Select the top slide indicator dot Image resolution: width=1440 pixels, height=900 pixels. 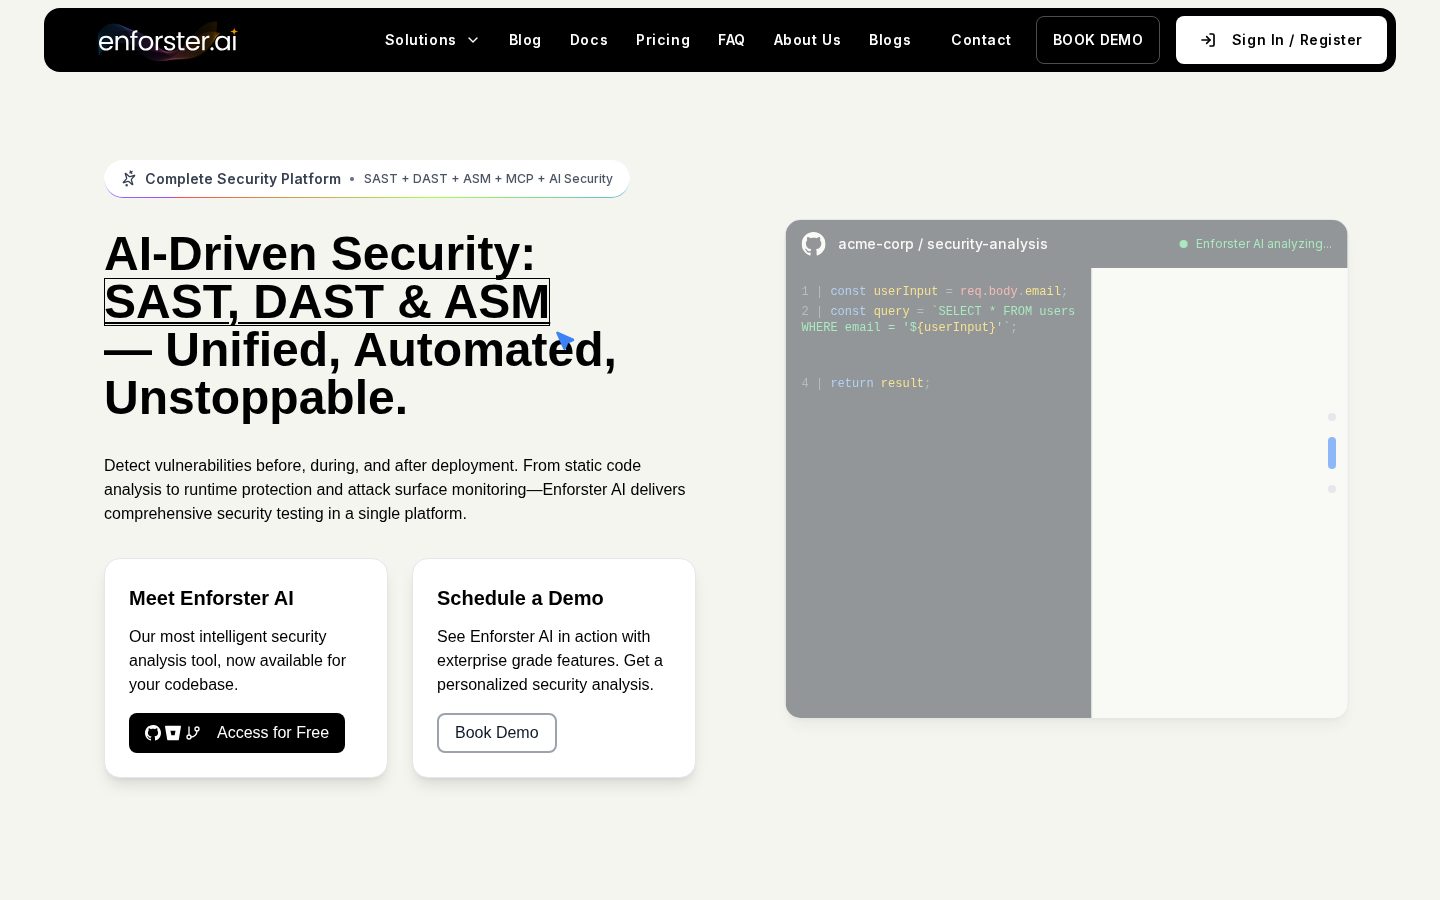click(1332, 417)
